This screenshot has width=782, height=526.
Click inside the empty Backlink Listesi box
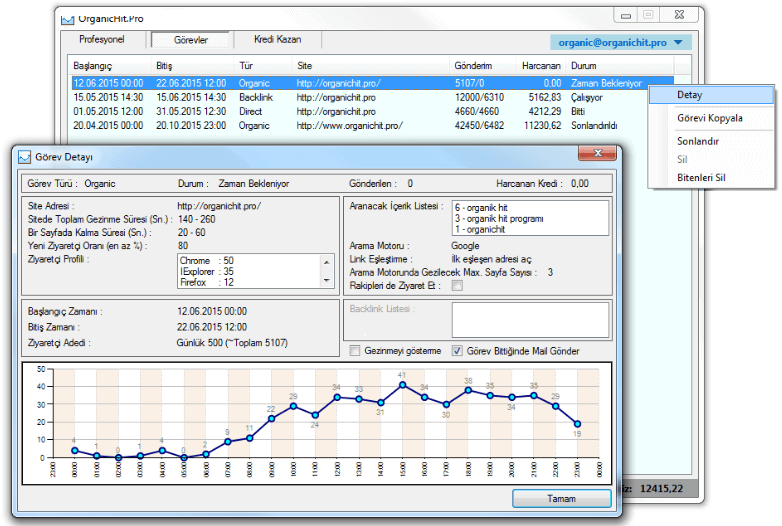coord(530,320)
